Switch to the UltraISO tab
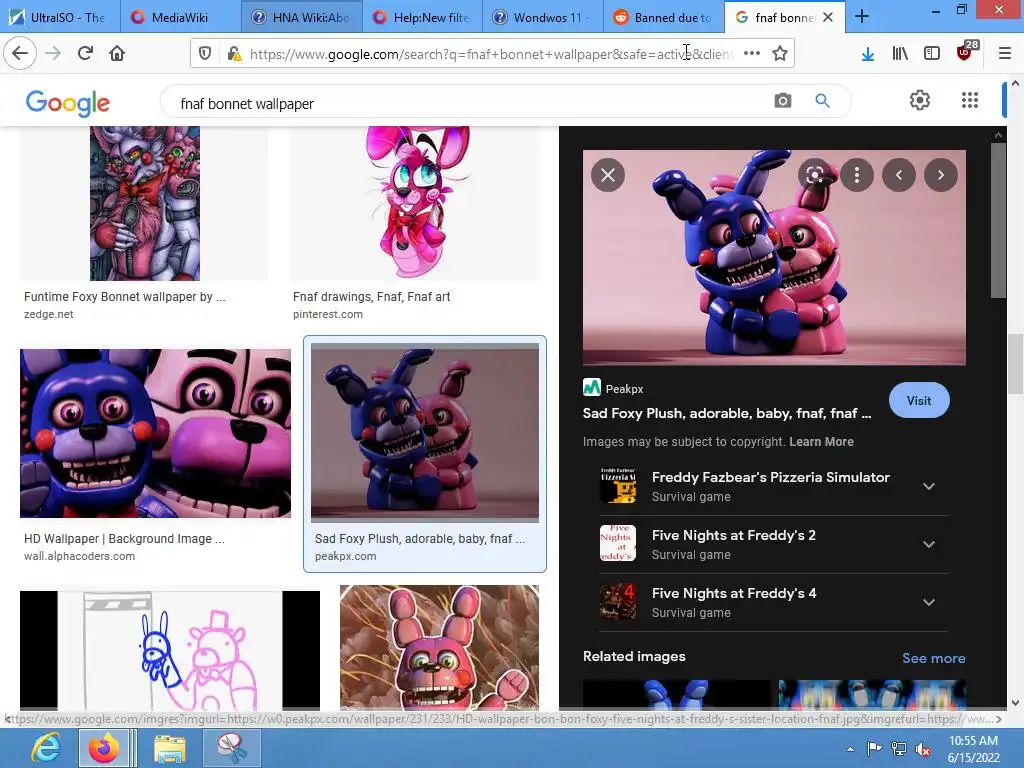Image resolution: width=1024 pixels, height=768 pixels. click(60, 17)
